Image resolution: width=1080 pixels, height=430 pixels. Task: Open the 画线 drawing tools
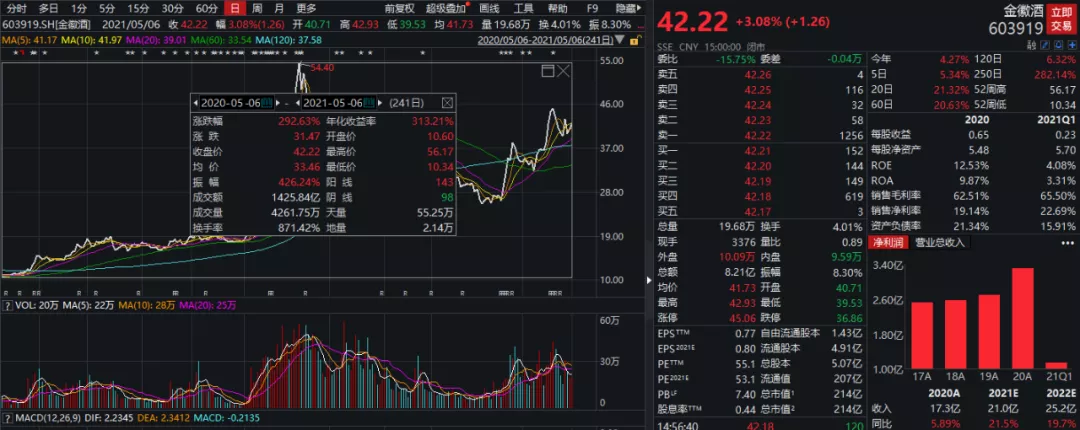click(x=488, y=9)
